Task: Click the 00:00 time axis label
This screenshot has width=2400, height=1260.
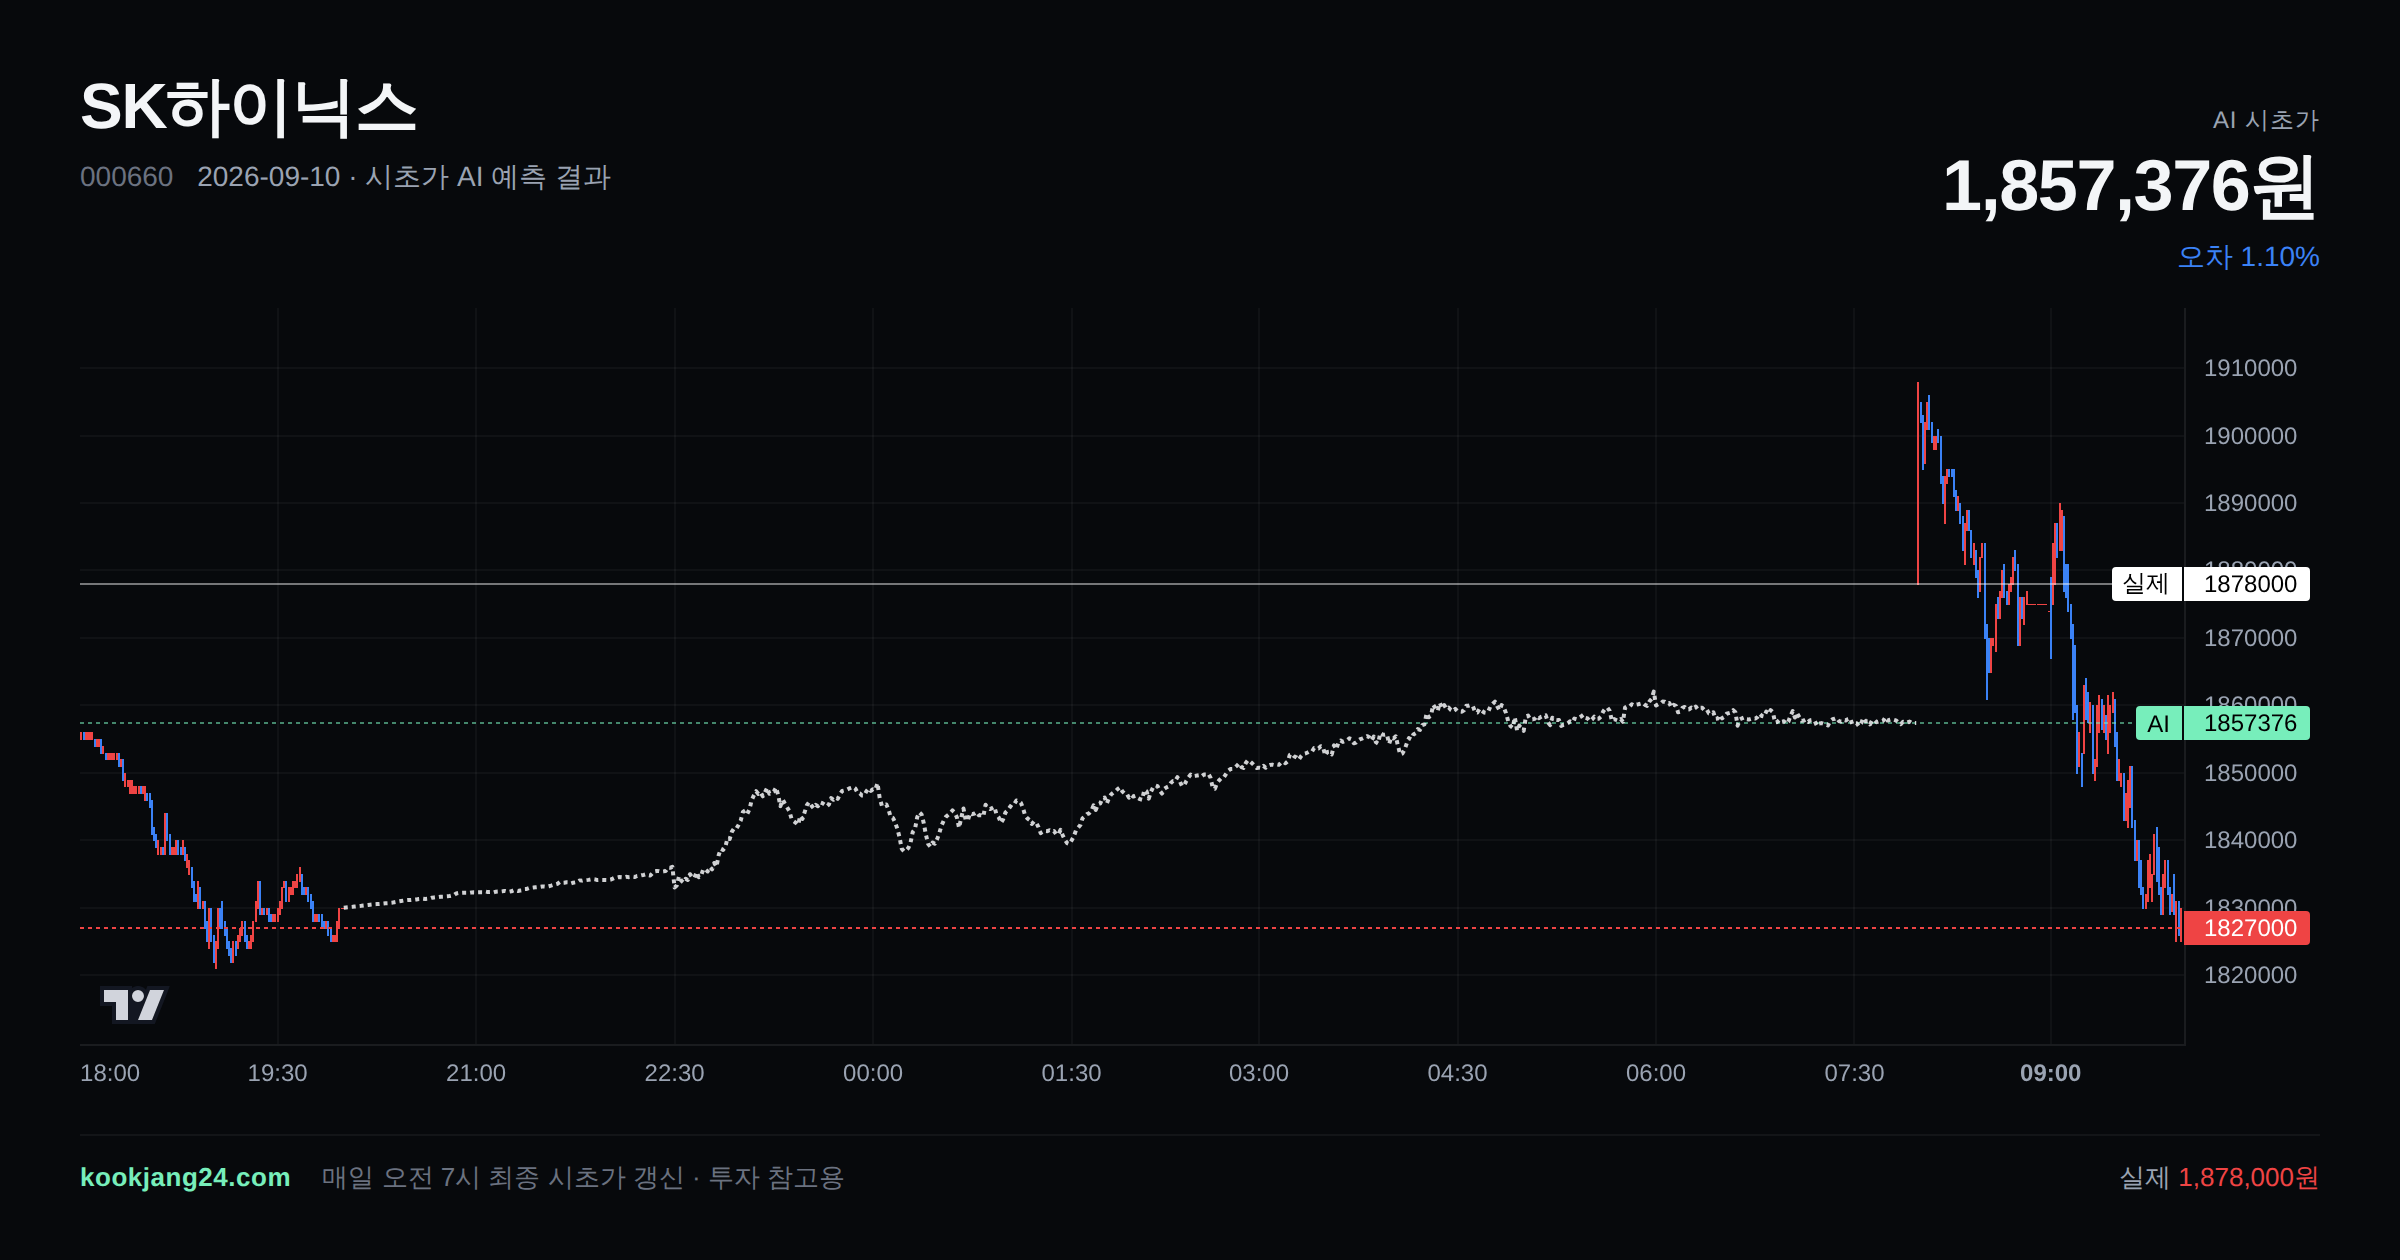Action: (x=873, y=1073)
